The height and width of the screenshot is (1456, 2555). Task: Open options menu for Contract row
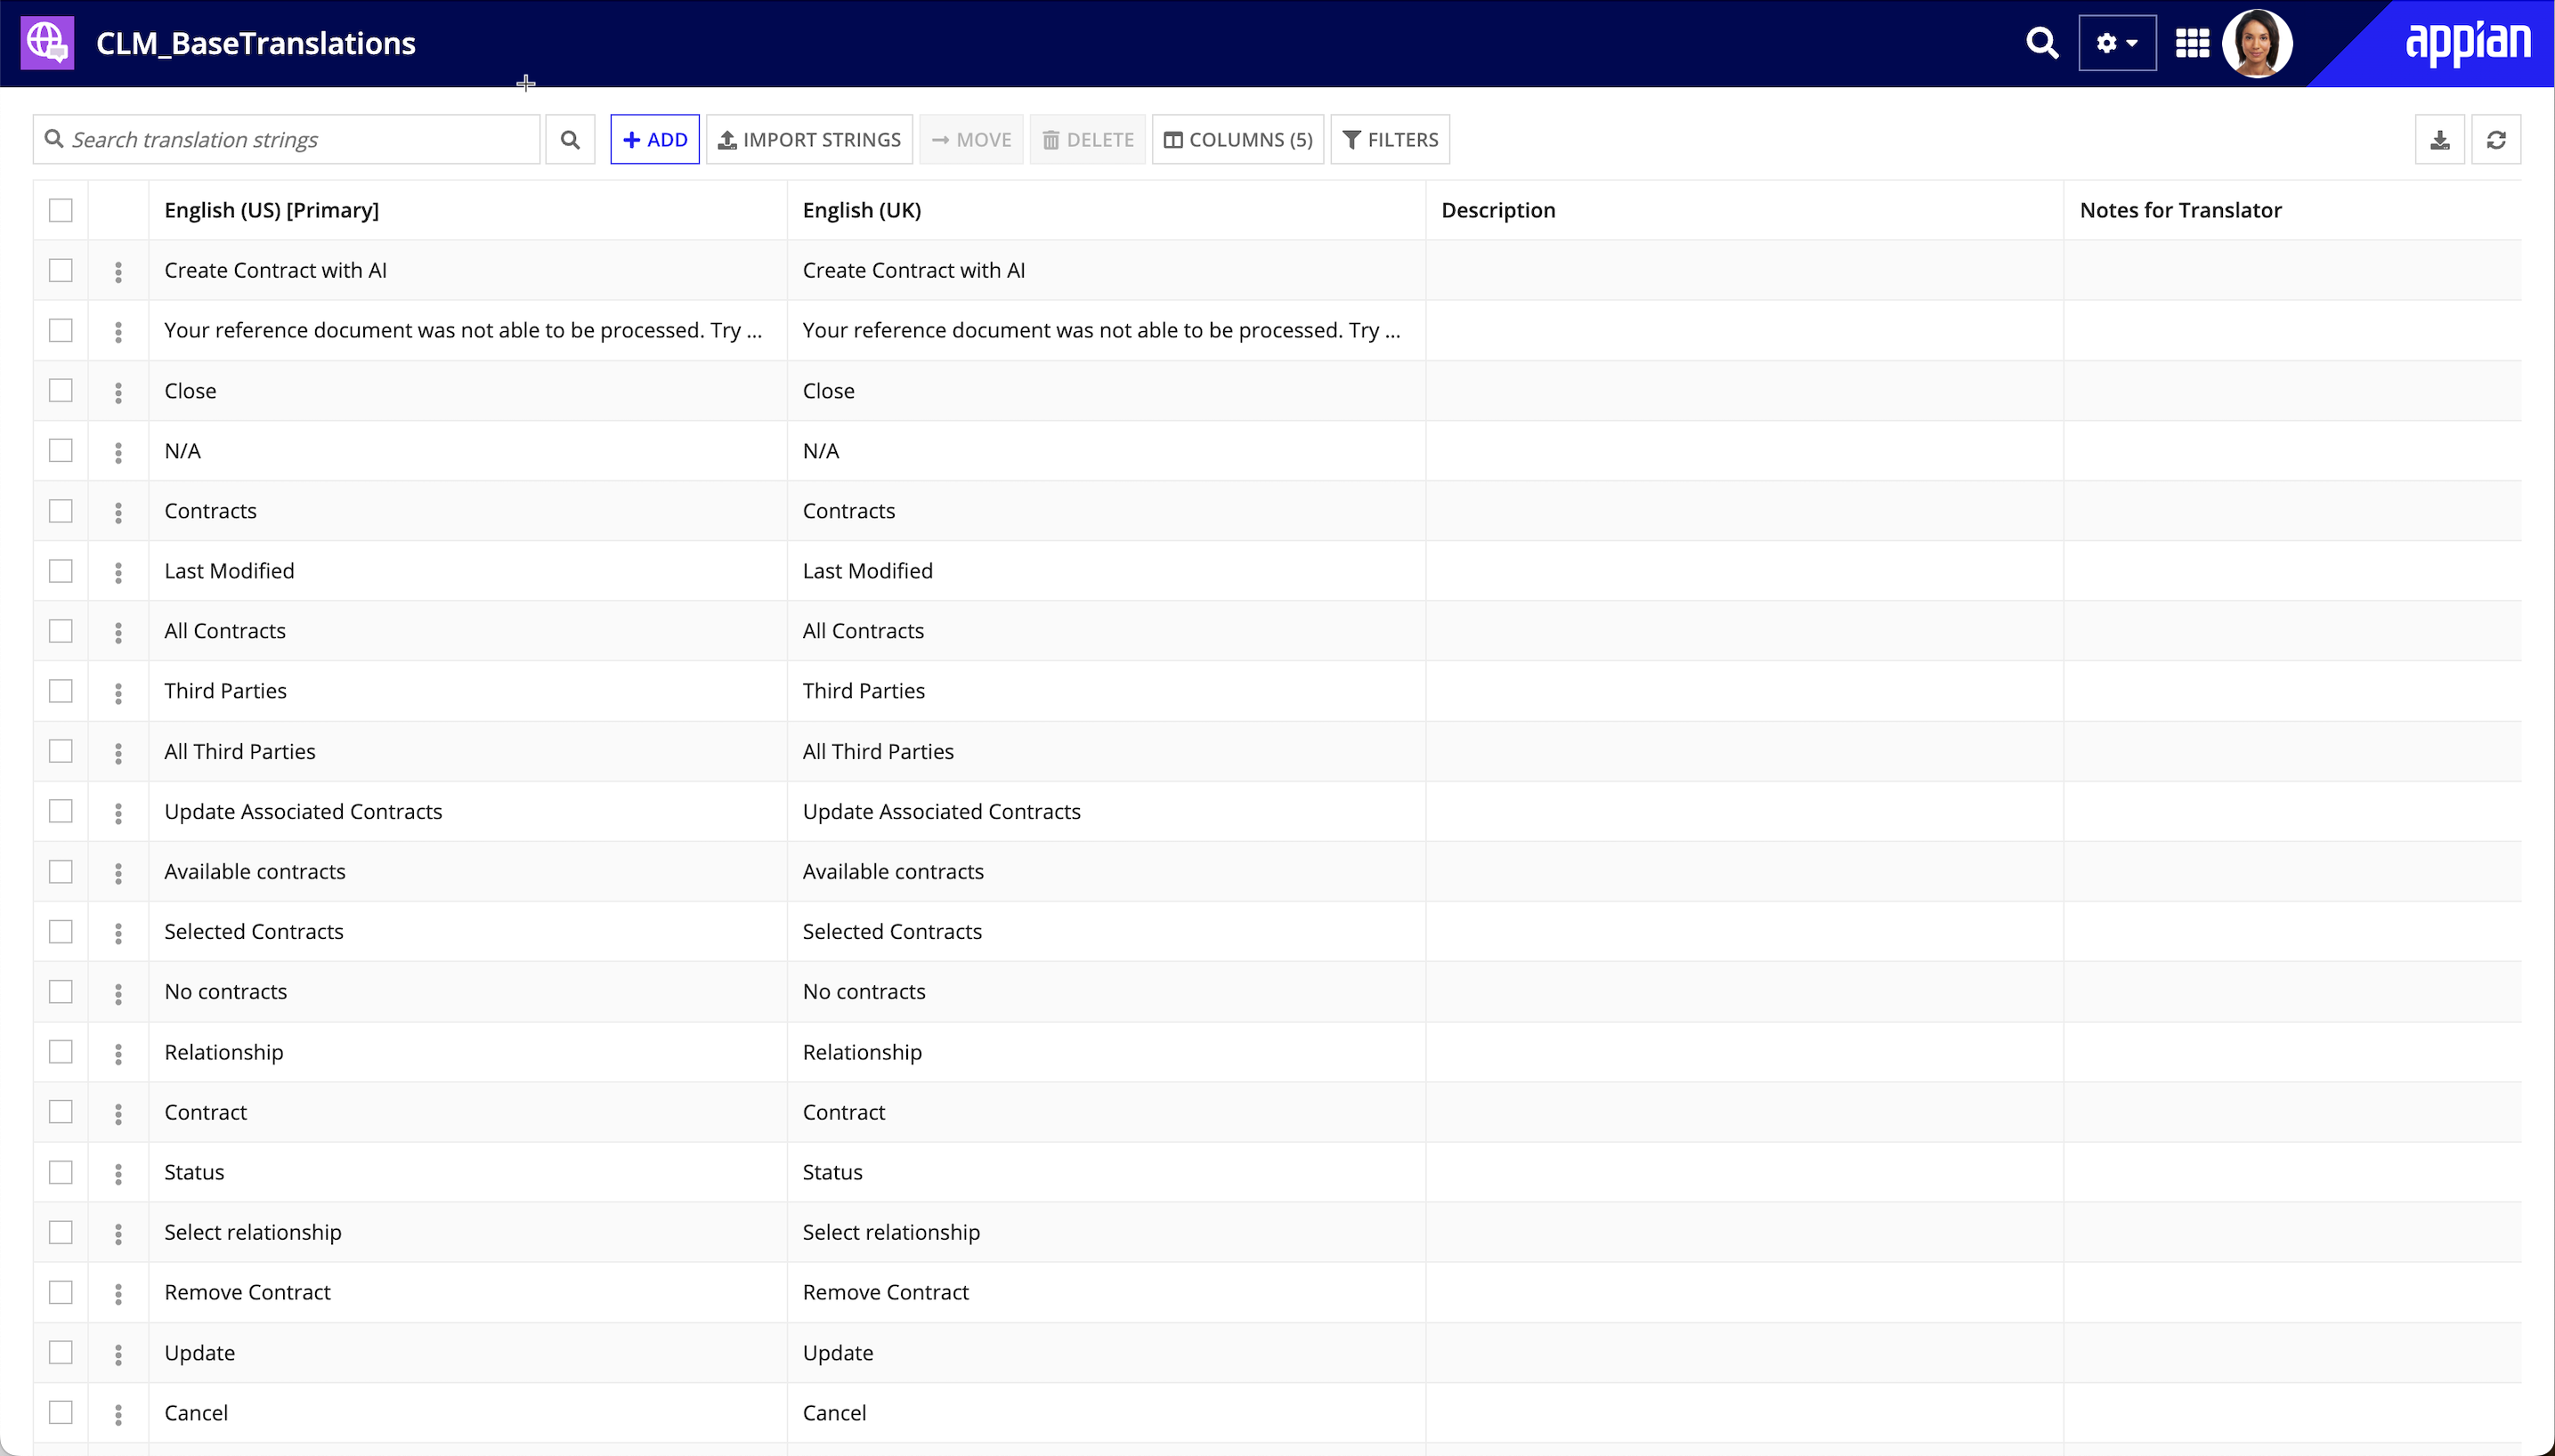pyautogui.click(x=118, y=1114)
